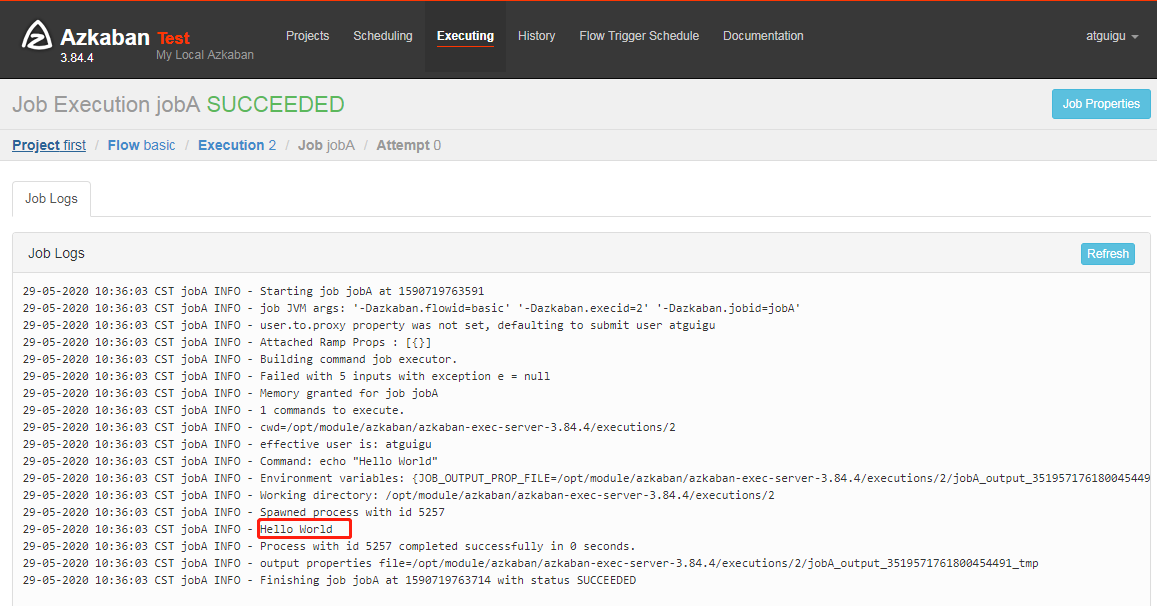Click the red Test label
This screenshot has height=606, width=1157.
tap(173, 38)
